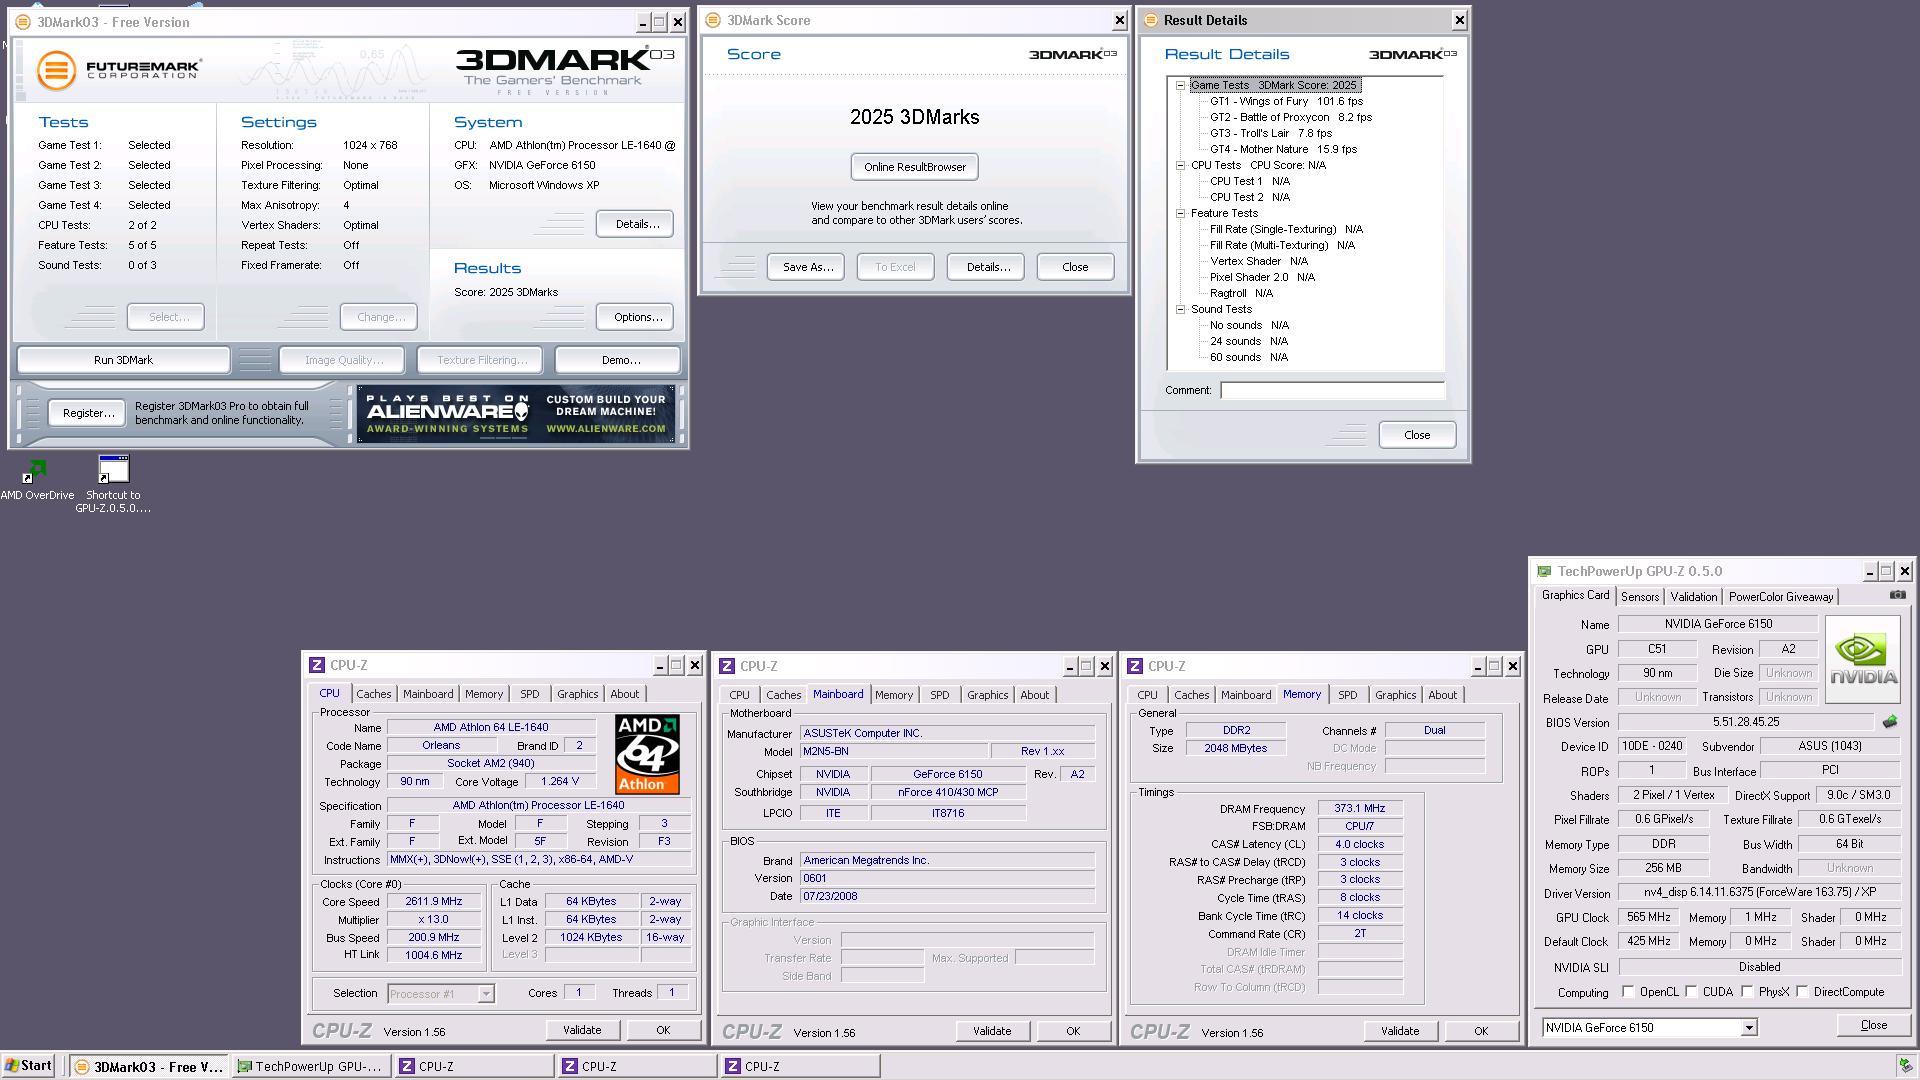Switch to the Sensors tab in GPU-Z

click(1640, 597)
